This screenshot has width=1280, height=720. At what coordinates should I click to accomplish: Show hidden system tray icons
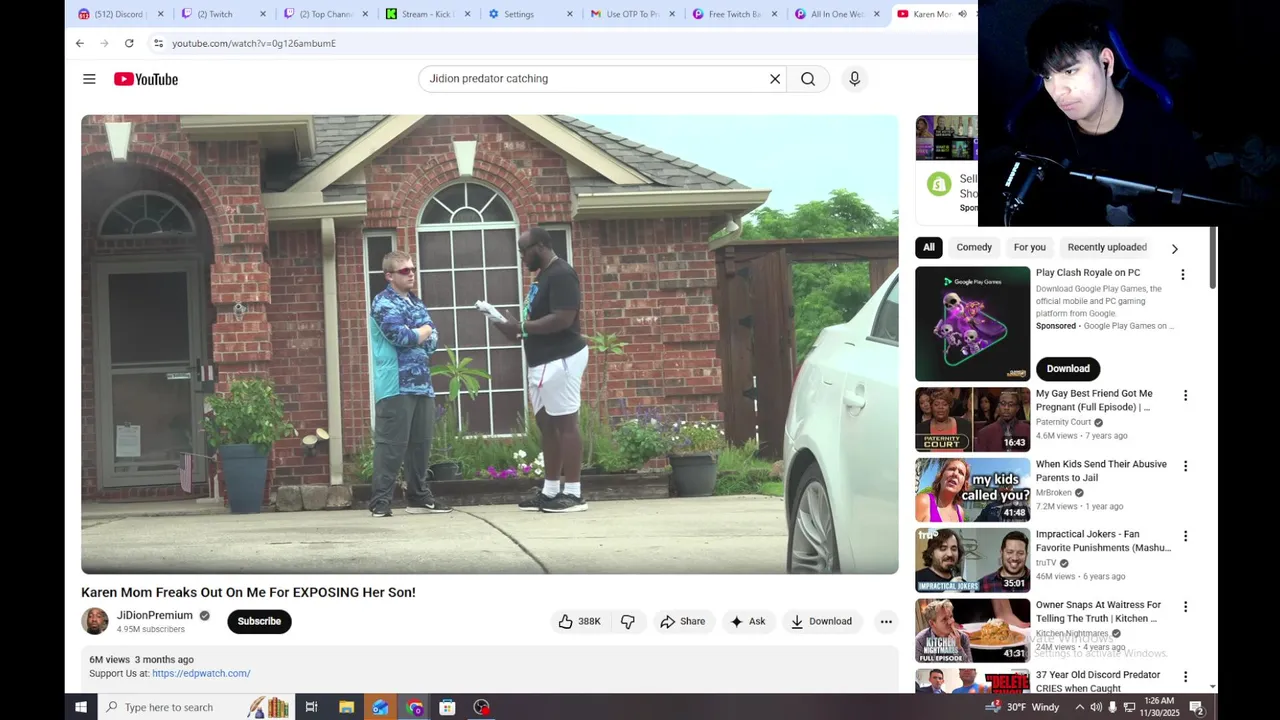pos(1079,707)
